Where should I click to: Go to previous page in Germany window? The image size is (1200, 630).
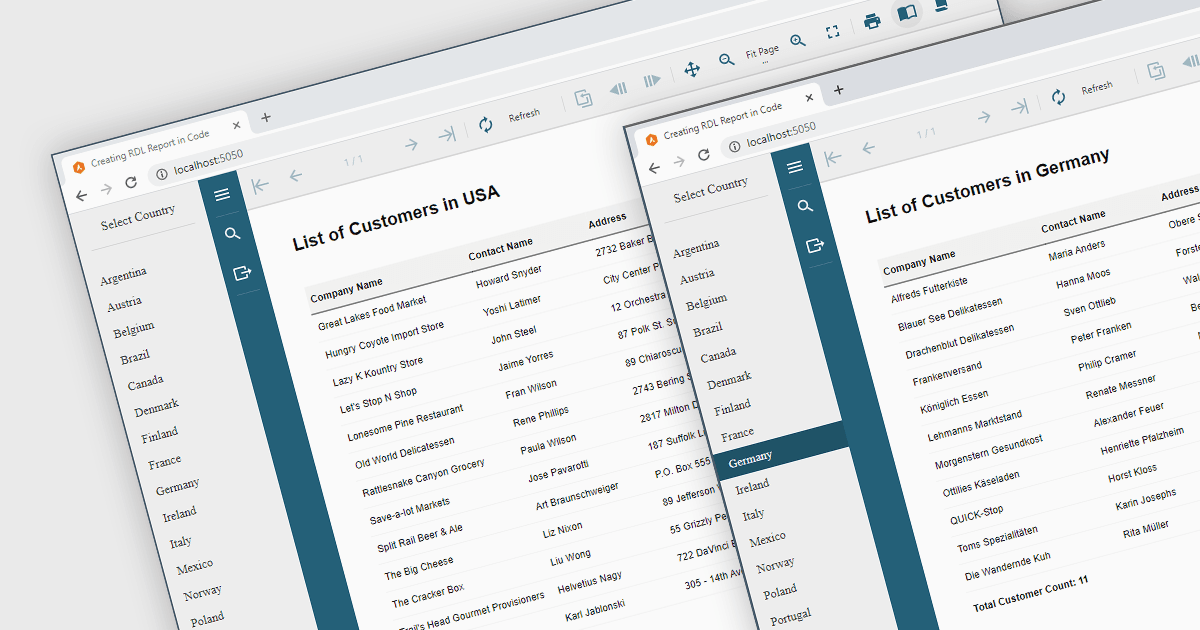point(867,149)
